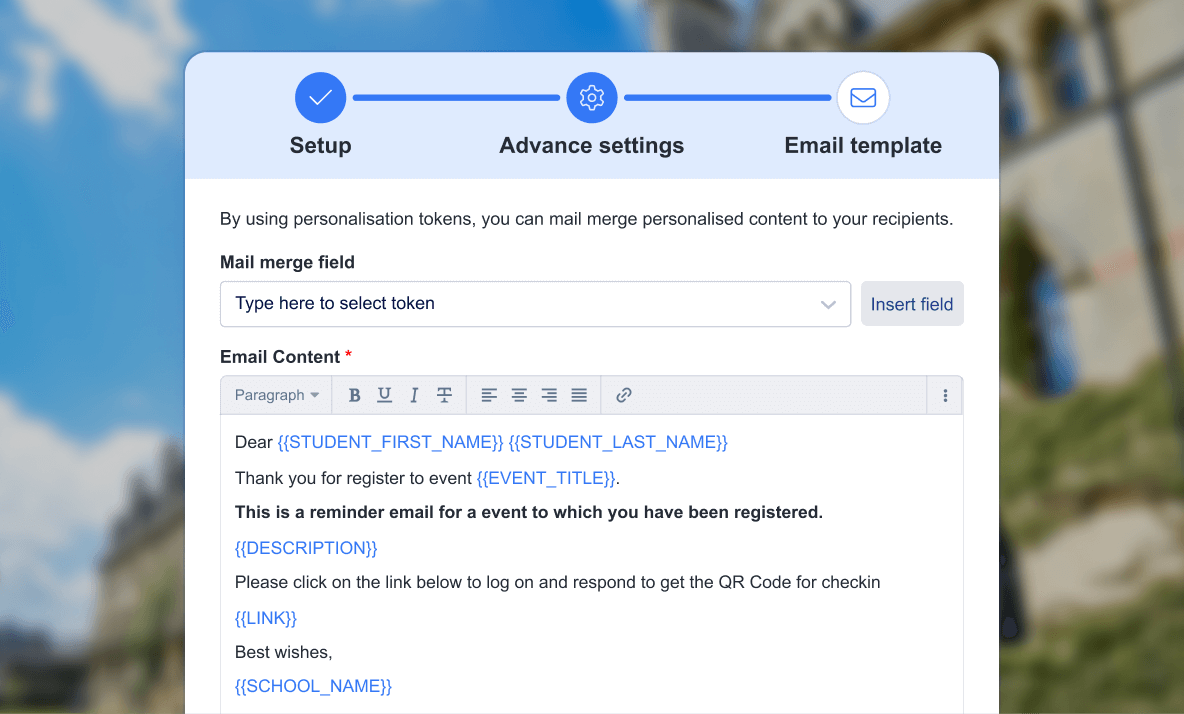Click the 'Please click on the link below' line
This screenshot has width=1184, height=714.
pos(557,583)
